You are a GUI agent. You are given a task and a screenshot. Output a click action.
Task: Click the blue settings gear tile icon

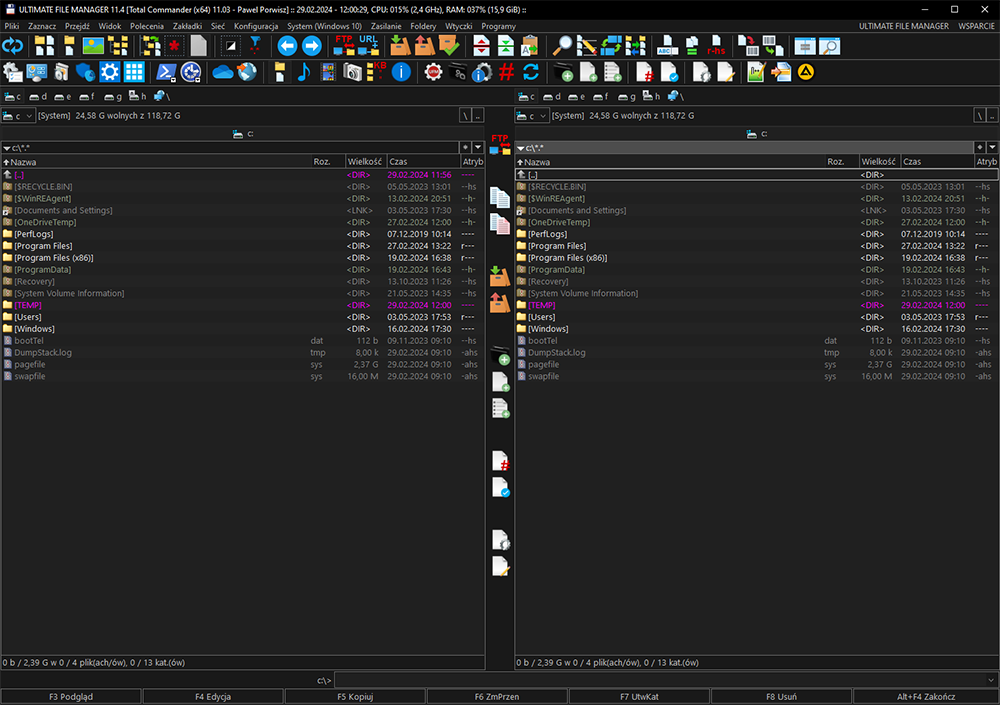pyautogui.click(x=110, y=72)
